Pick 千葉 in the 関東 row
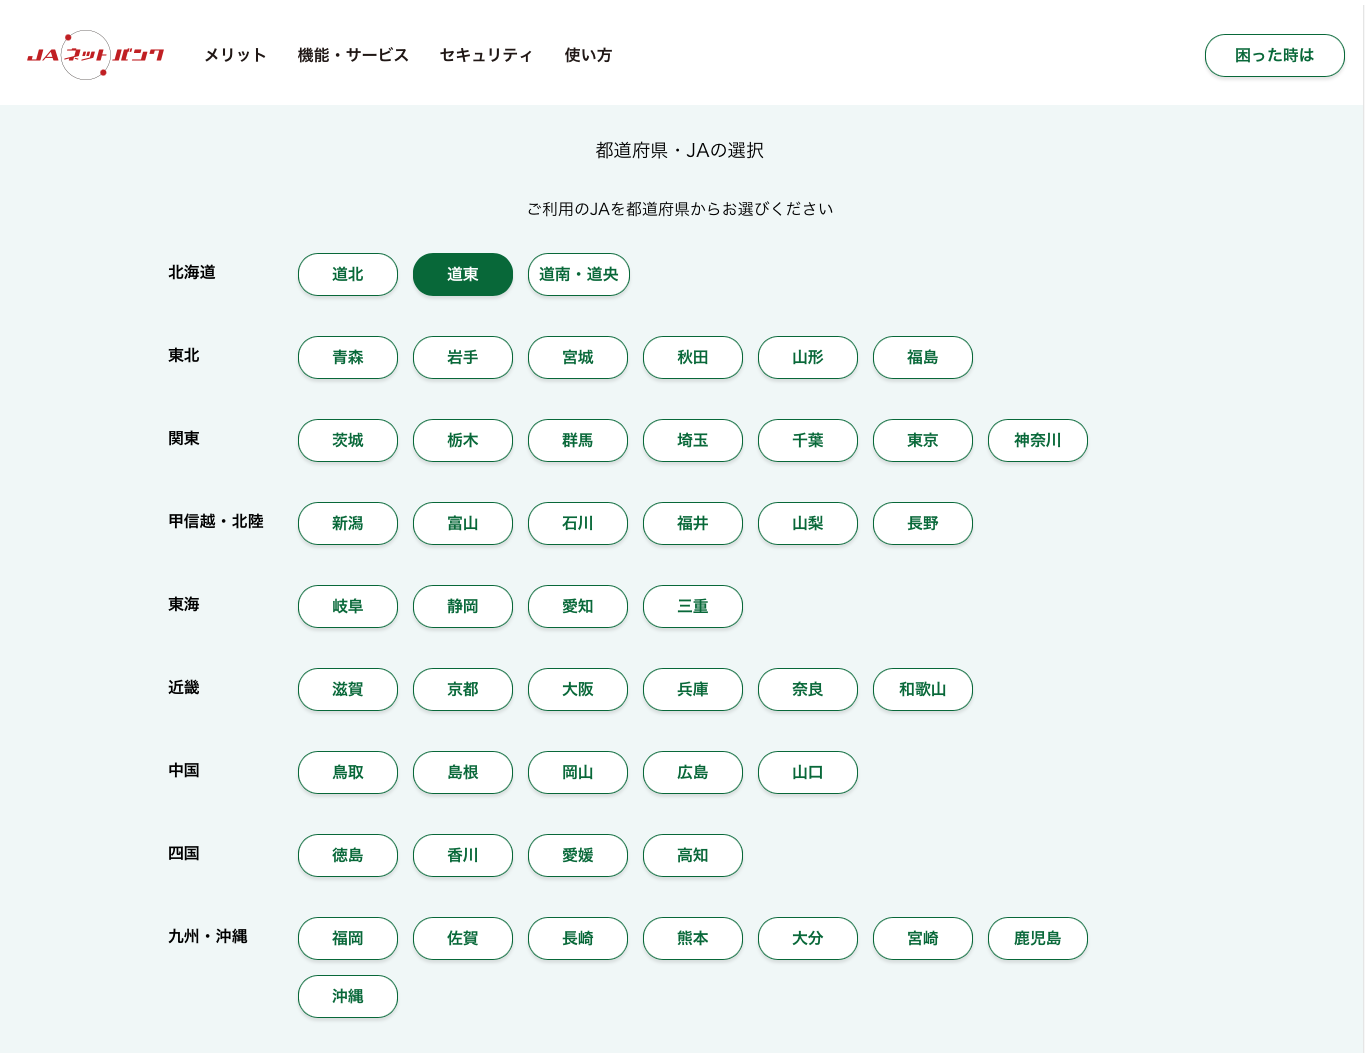 point(808,440)
